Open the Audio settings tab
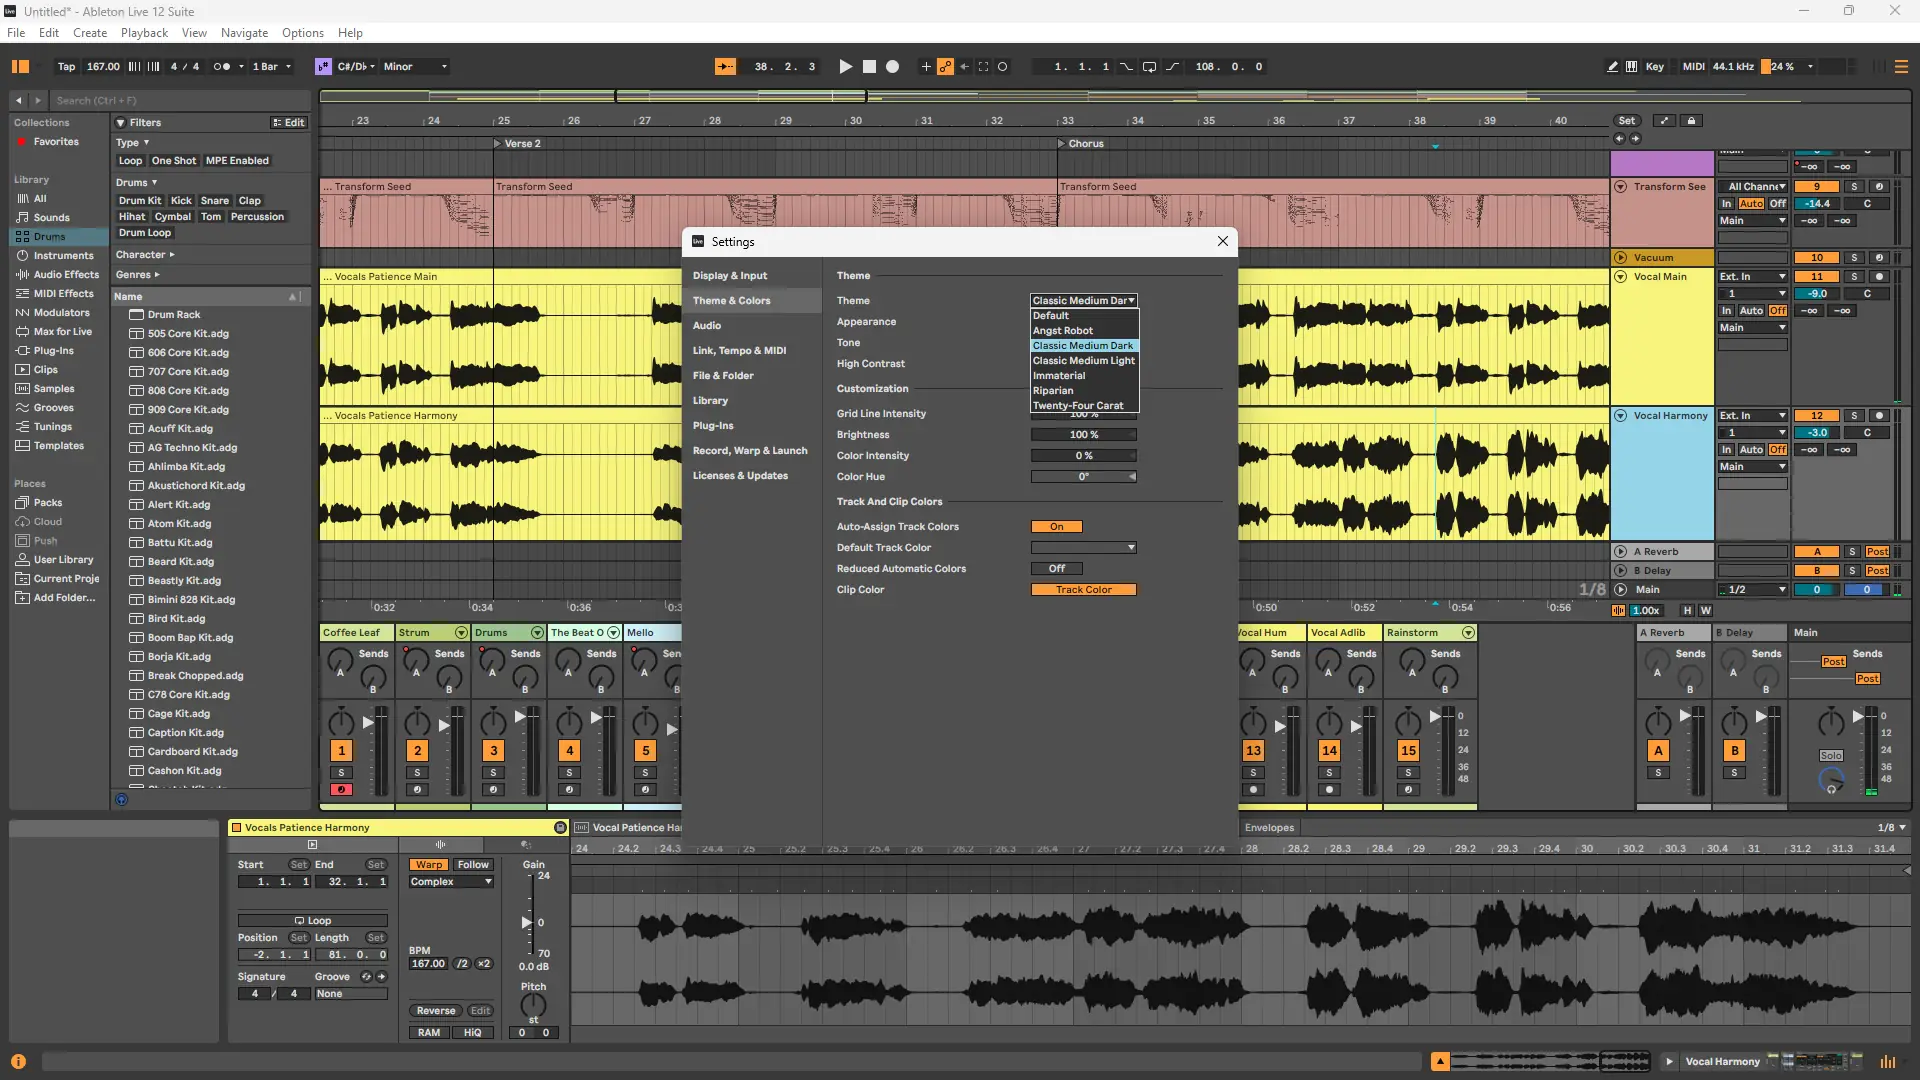 tap(707, 326)
